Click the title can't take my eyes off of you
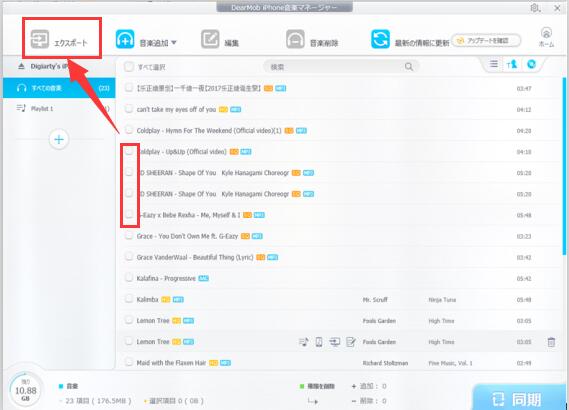This screenshot has height=410, width=569. 176,110
